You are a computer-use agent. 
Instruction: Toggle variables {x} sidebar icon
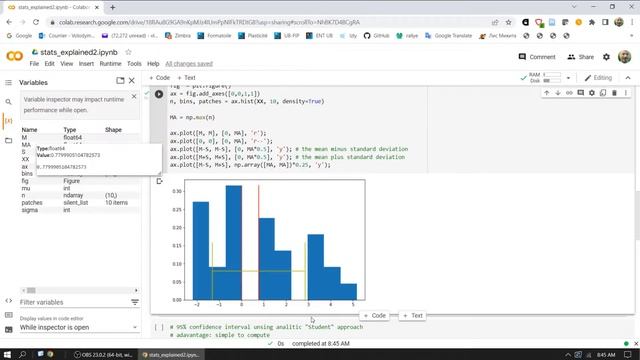(8, 121)
